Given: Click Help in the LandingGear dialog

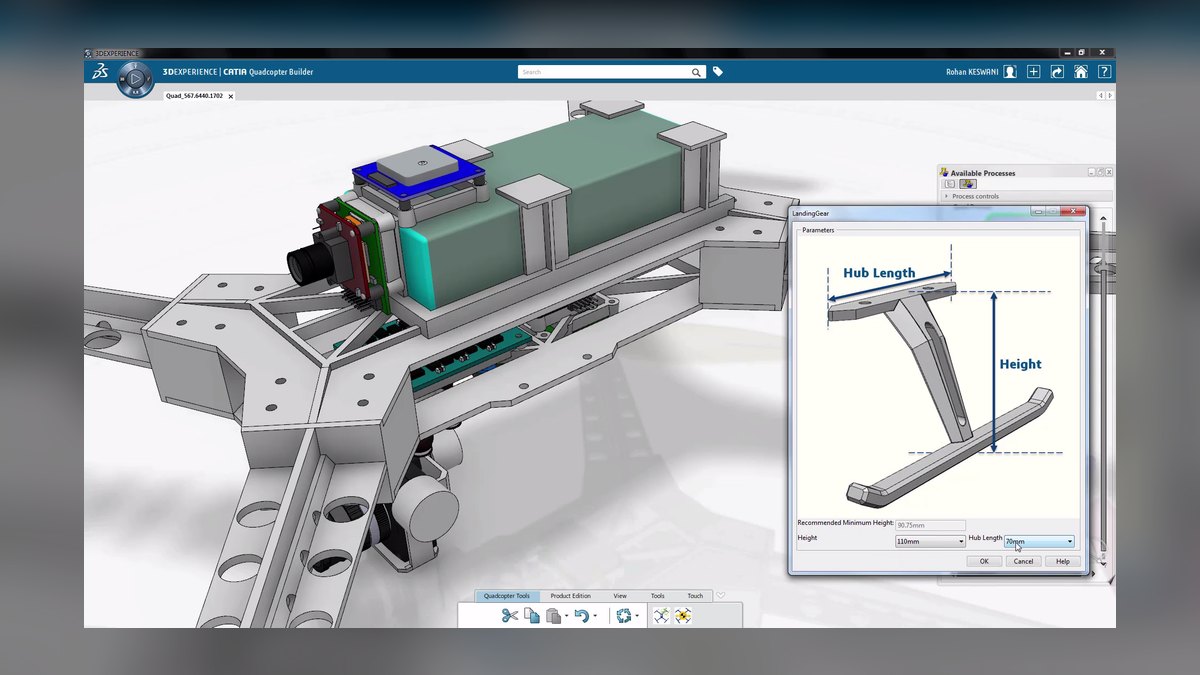Looking at the screenshot, I should [1063, 561].
